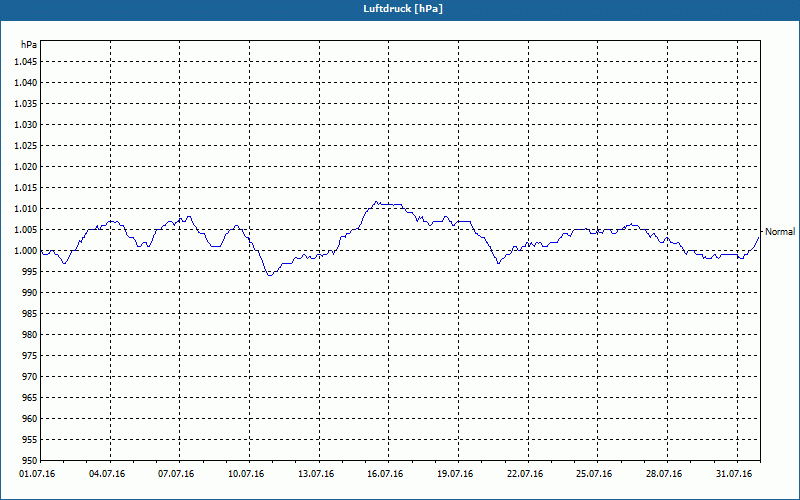Click the 1.030 y-axis value
This screenshot has height=500, width=800.
tap(27, 124)
